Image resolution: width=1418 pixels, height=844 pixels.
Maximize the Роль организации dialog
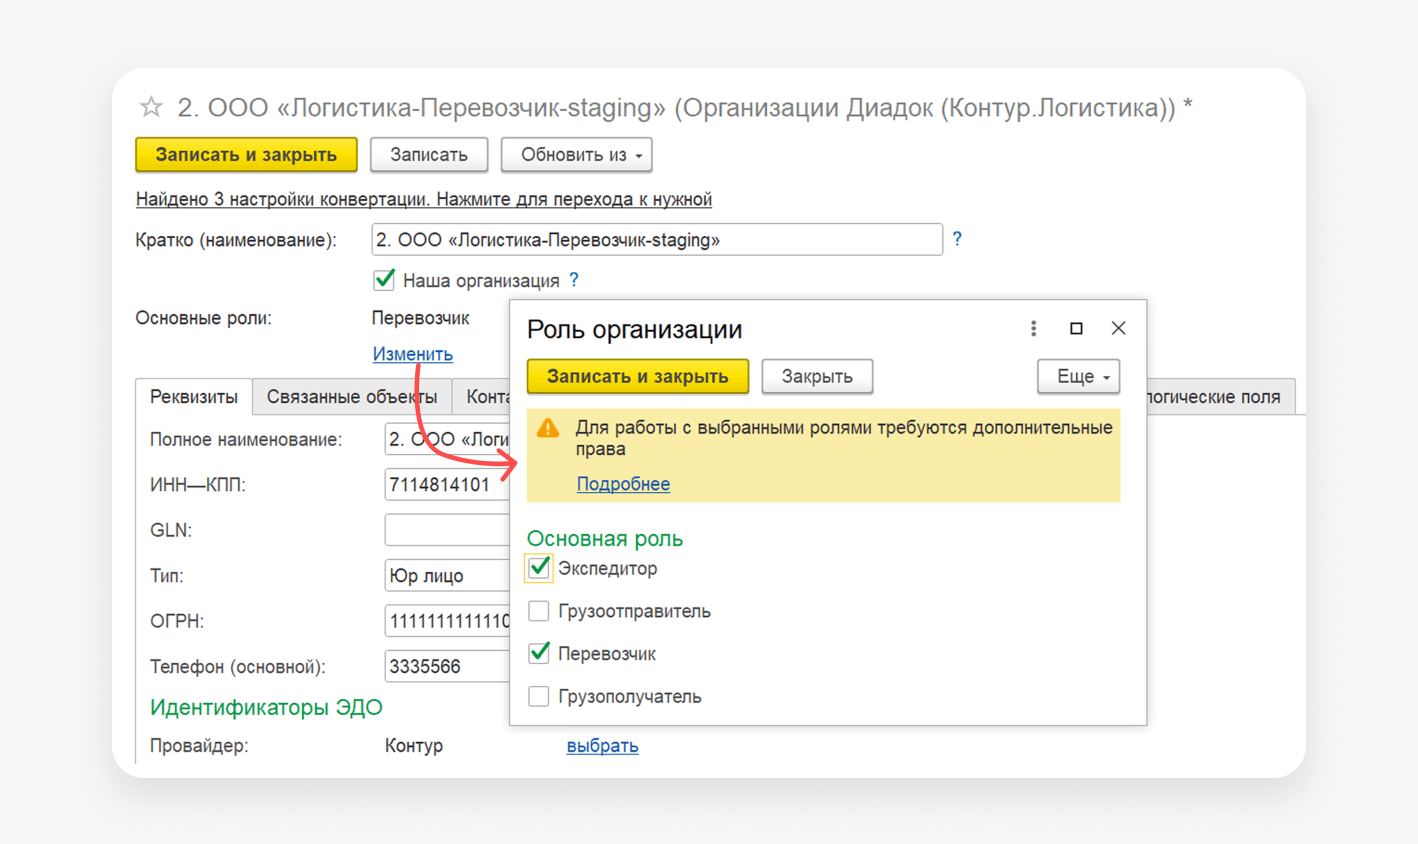pos(1076,329)
